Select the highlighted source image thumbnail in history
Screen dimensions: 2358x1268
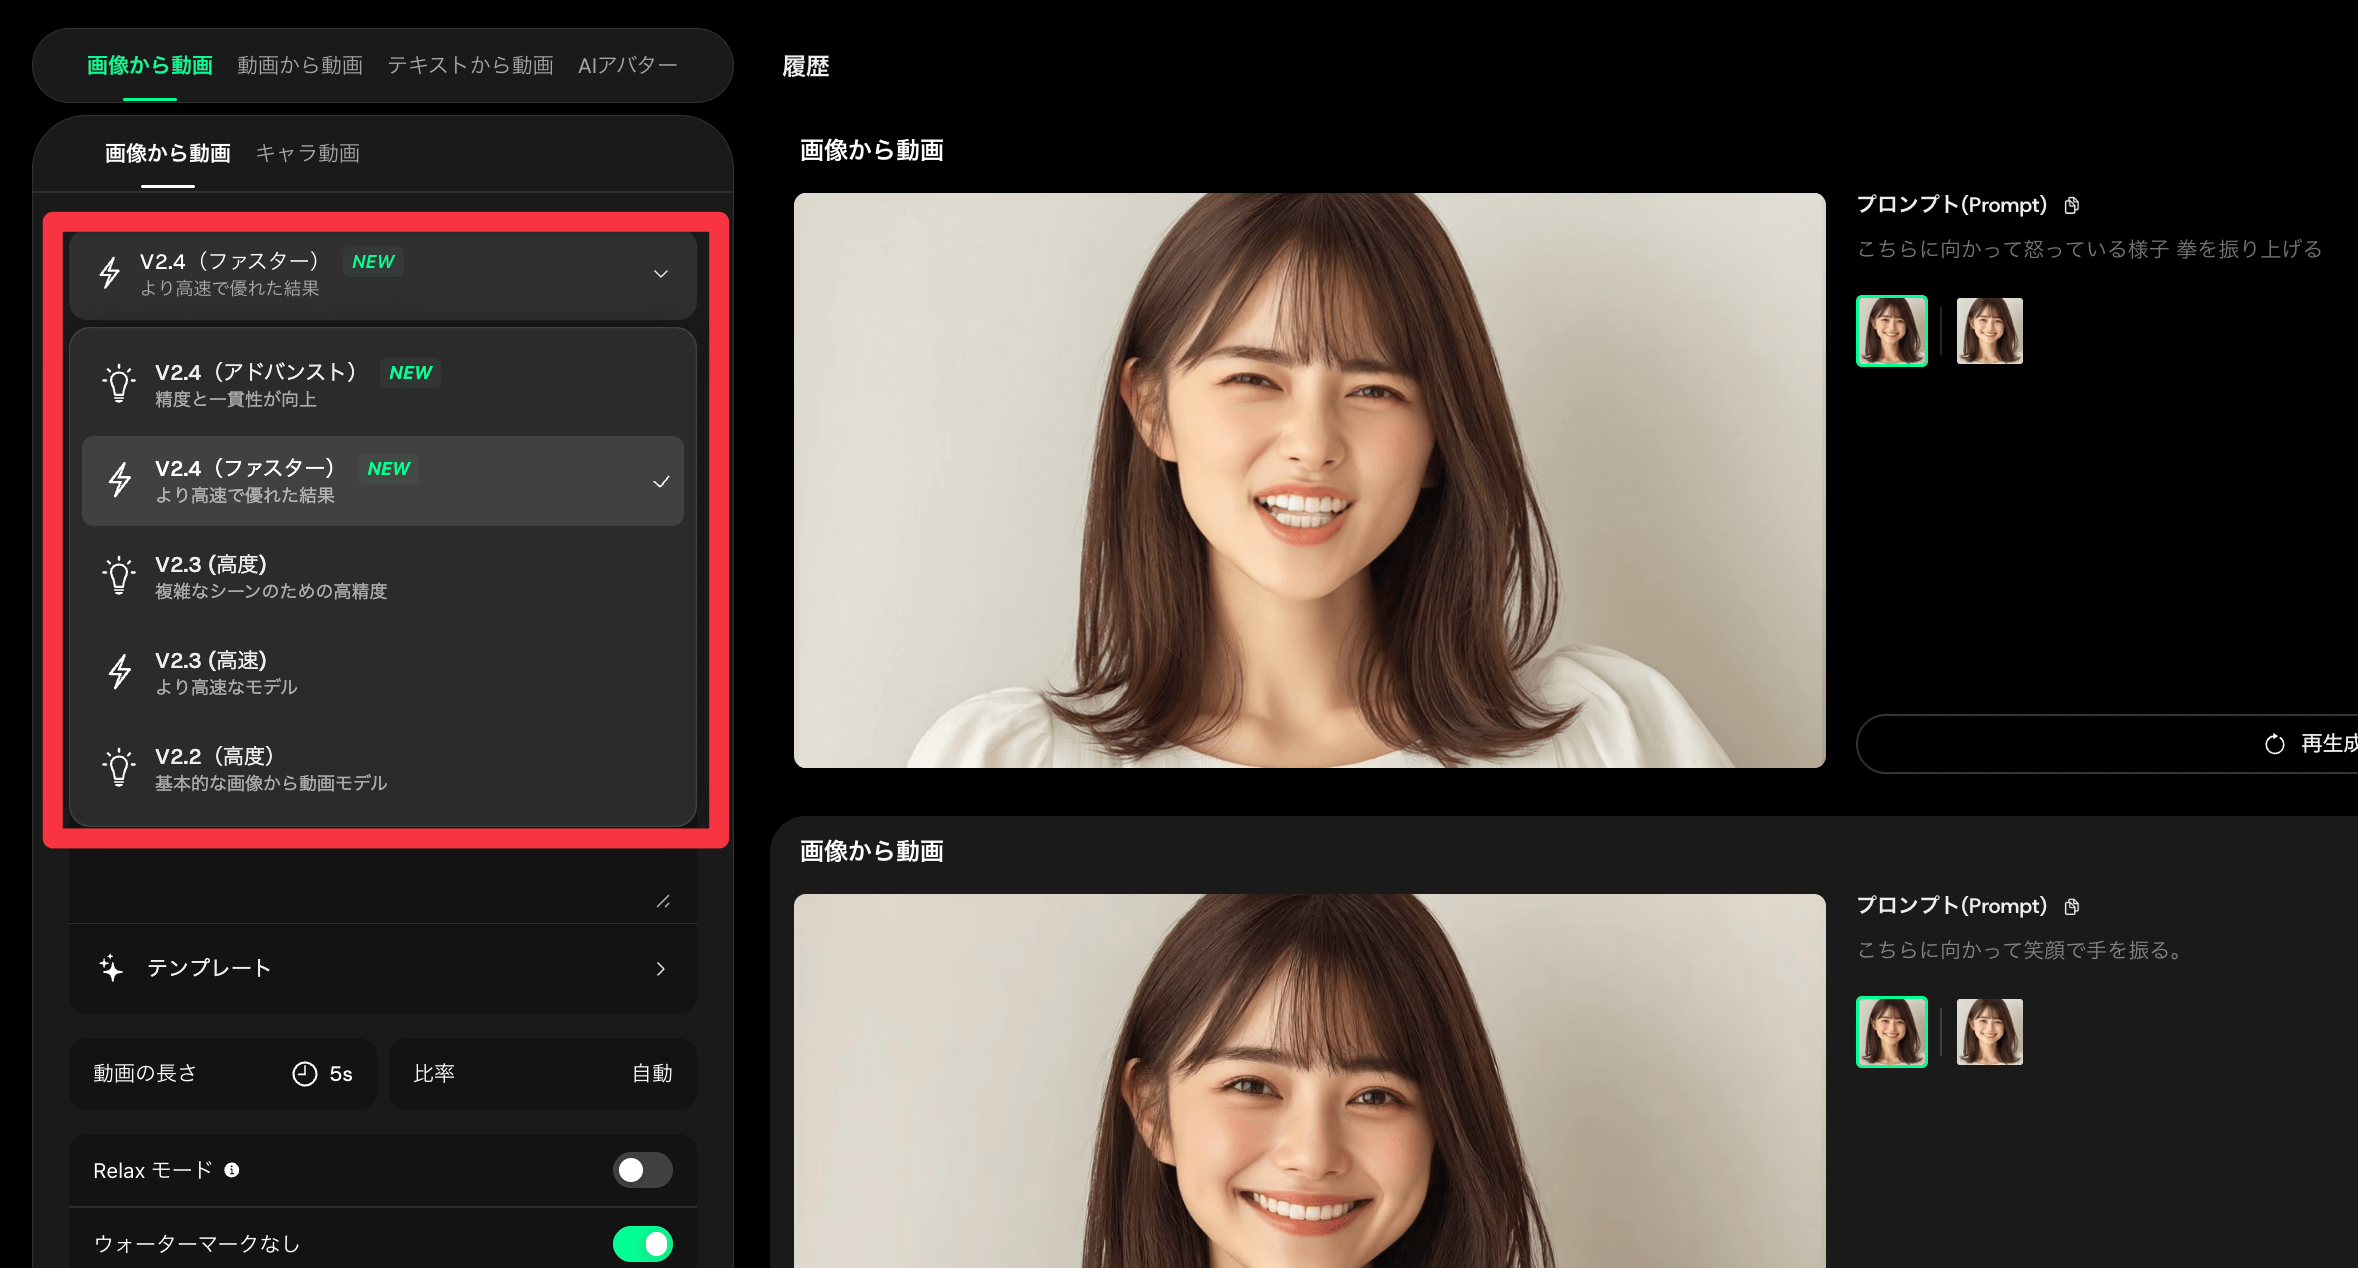1891,330
